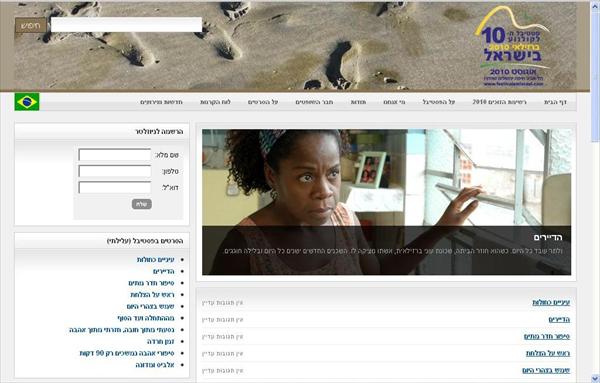Open the fifth film in the sidebar list

click(x=150, y=306)
